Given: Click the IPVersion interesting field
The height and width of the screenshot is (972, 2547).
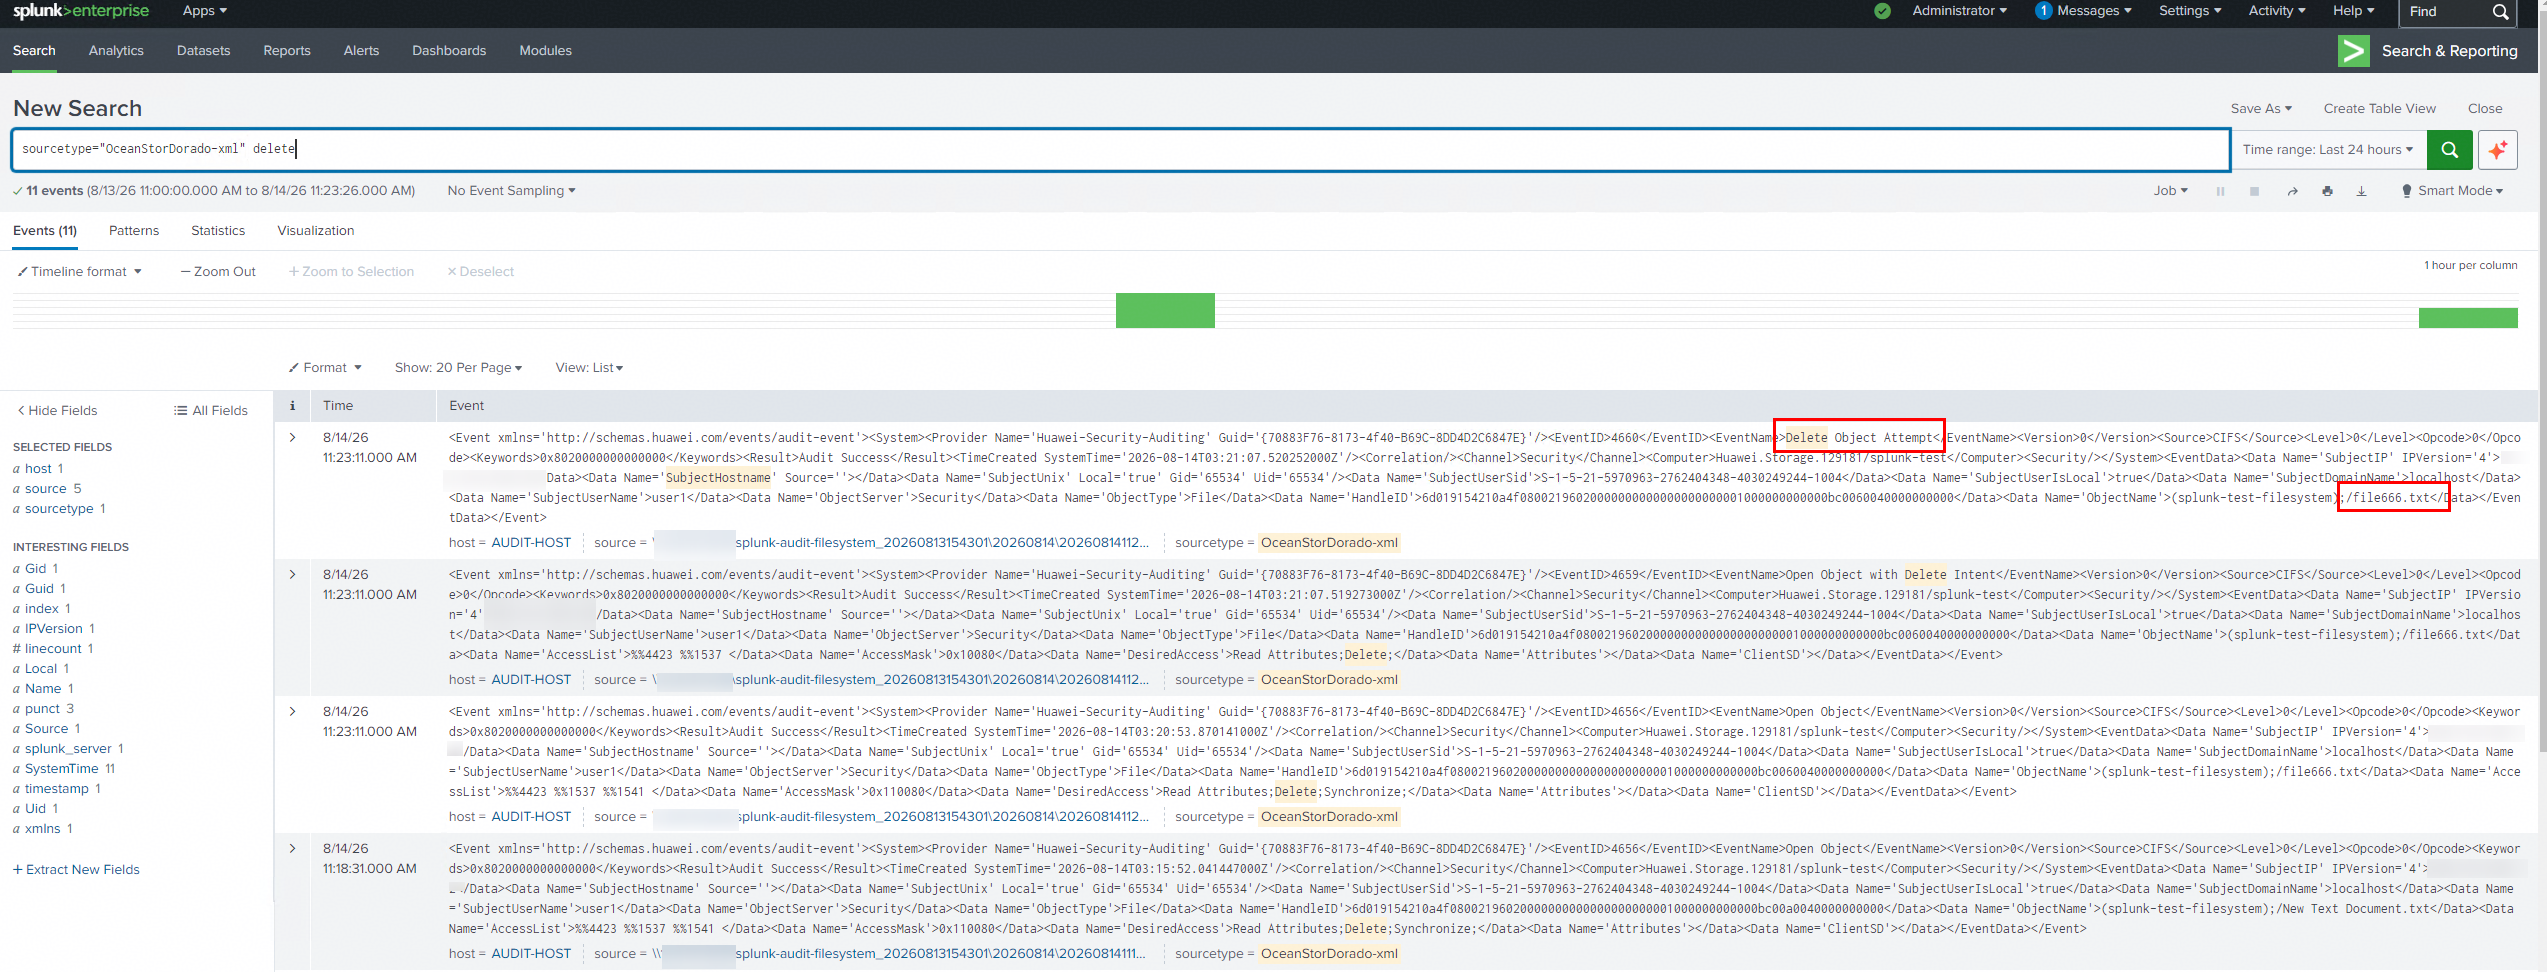Looking at the screenshot, I should (53, 629).
